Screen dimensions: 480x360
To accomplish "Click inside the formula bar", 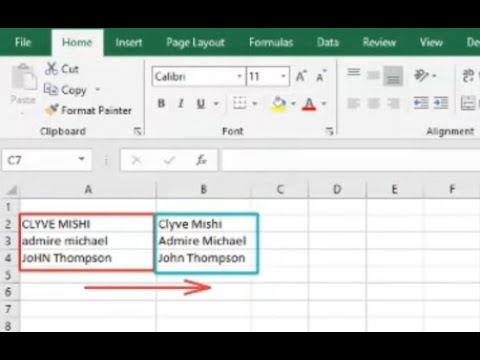I will click(351, 160).
